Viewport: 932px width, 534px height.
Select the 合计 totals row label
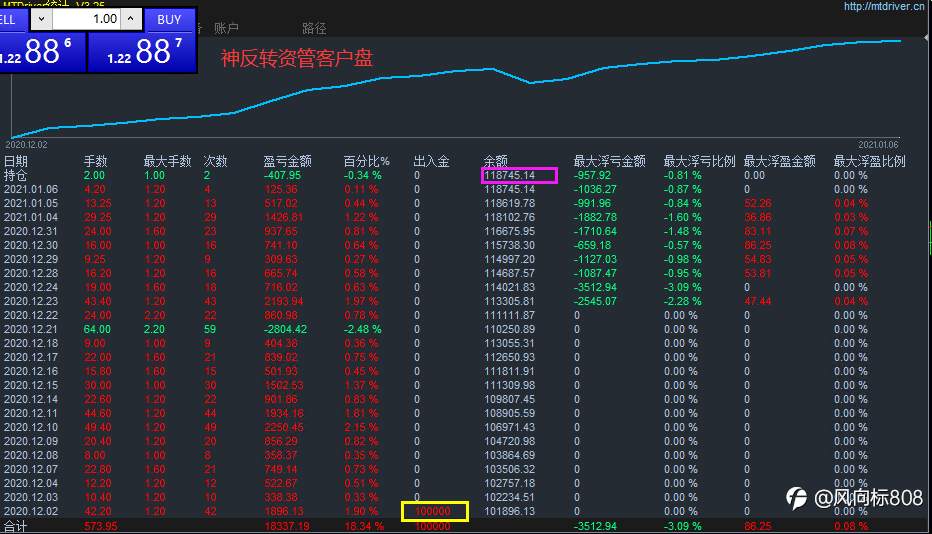(x=15, y=526)
